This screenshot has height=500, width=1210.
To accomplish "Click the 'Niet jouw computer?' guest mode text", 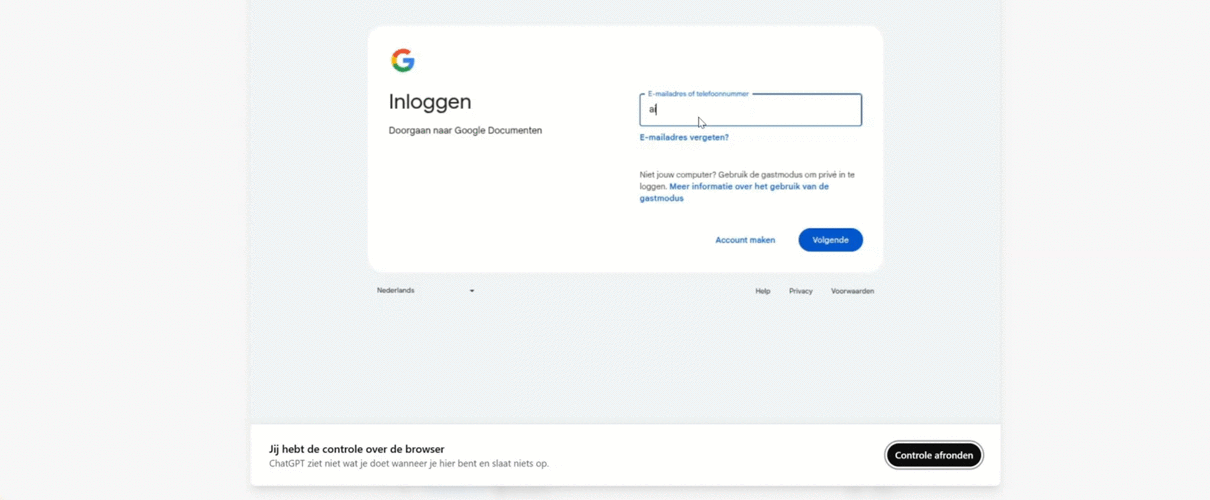I will pos(747,180).
